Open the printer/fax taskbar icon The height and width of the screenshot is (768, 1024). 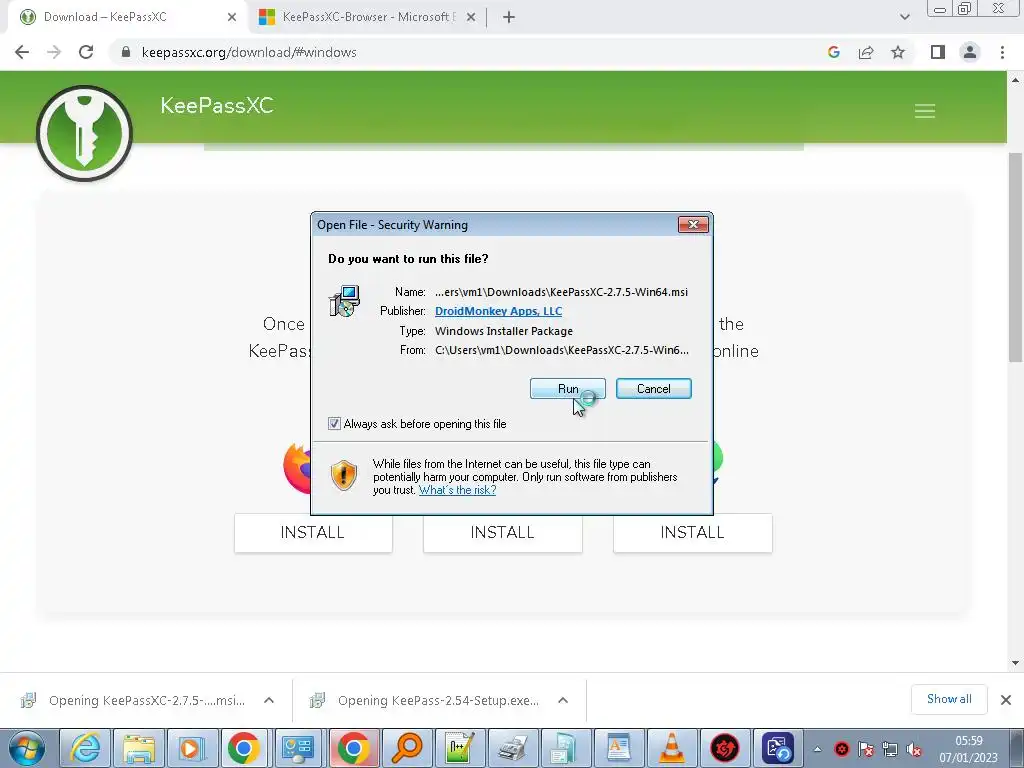(513, 748)
